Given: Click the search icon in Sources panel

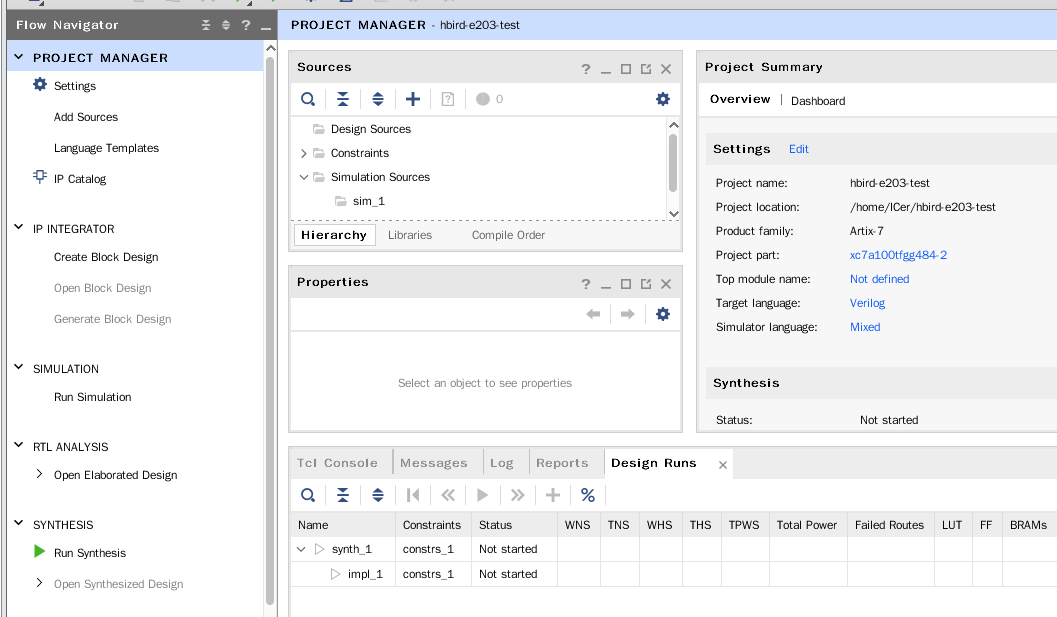Looking at the screenshot, I should tap(308, 99).
